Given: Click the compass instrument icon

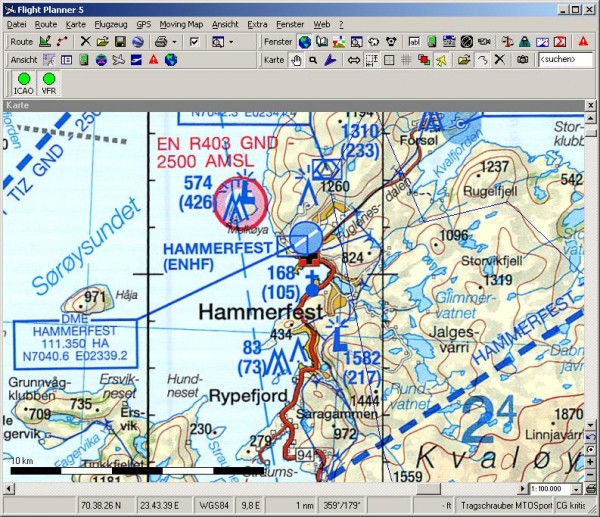Looking at the screenshot, I should pyautogui.click(x=466, y=41).
